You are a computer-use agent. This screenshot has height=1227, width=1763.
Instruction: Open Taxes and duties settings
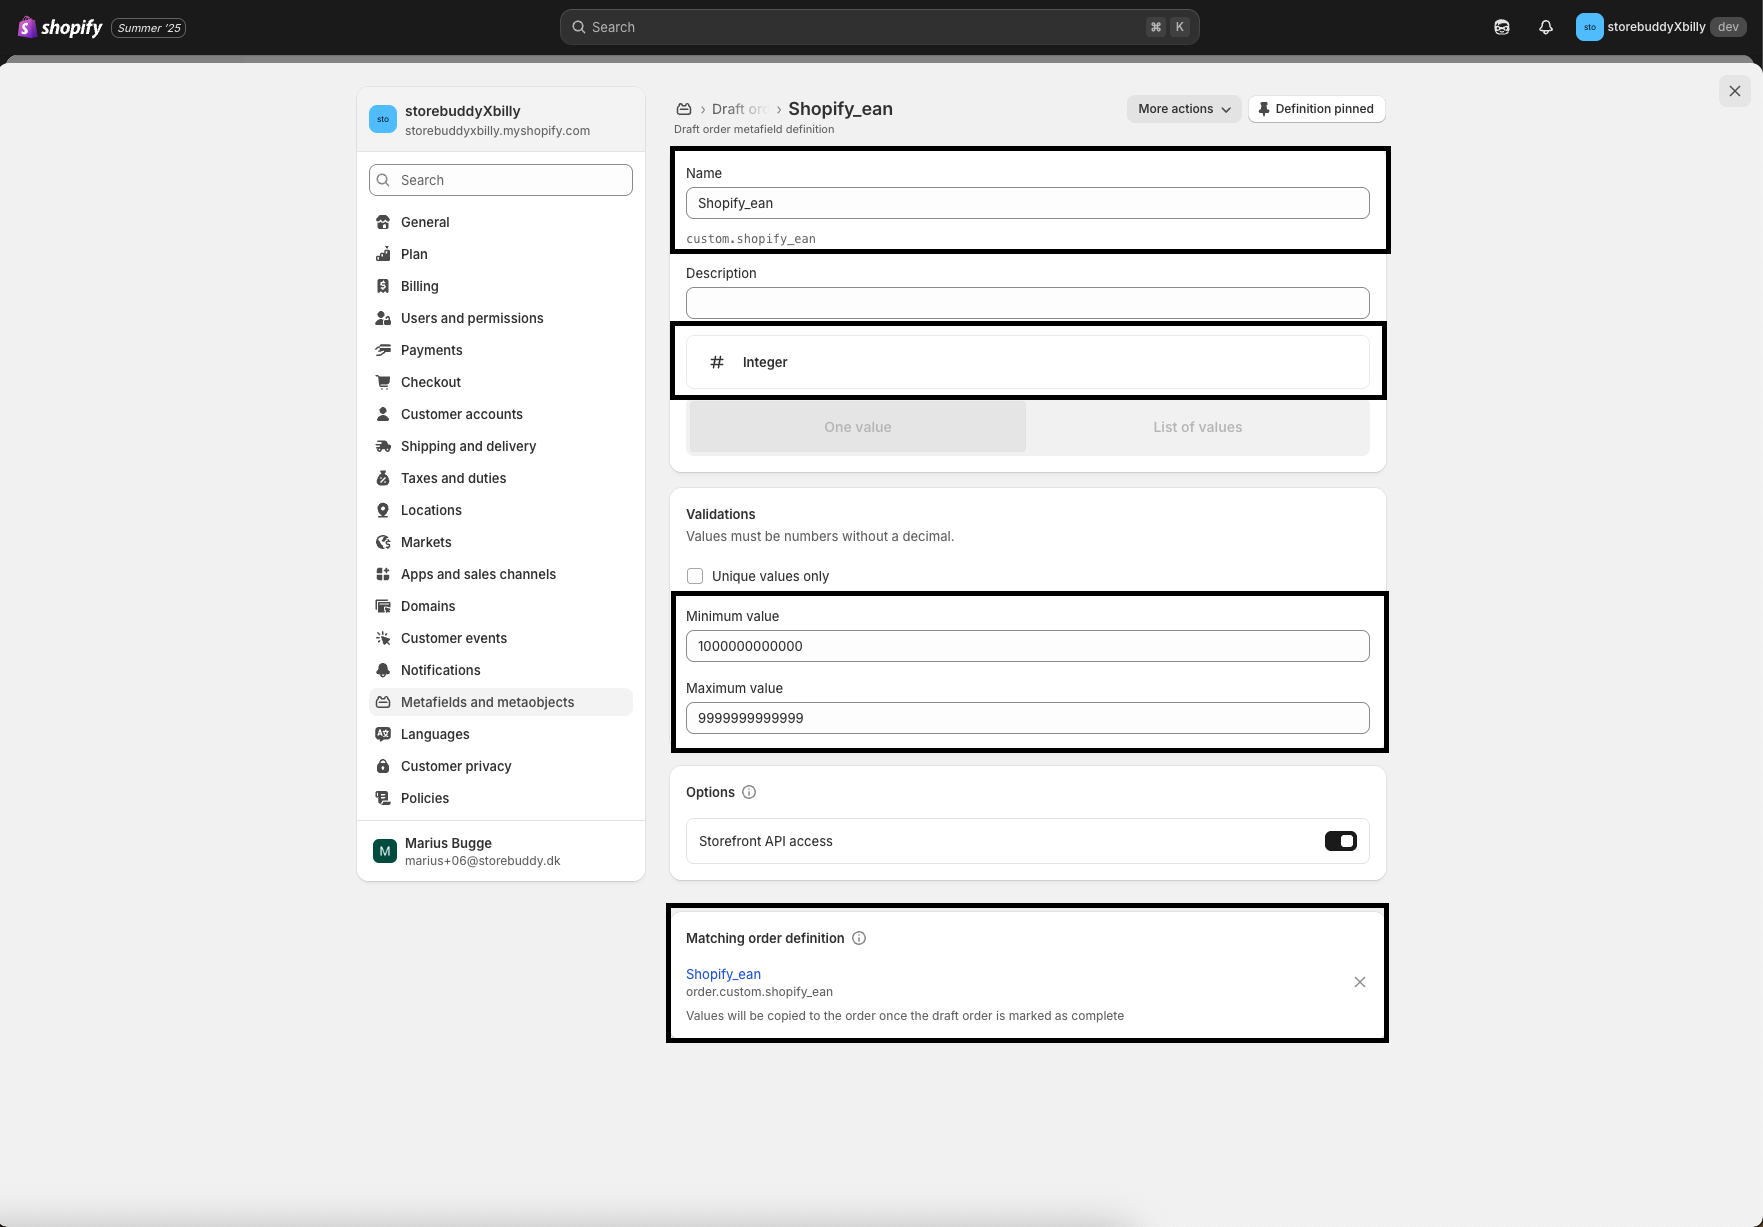[x=501, y=478]
